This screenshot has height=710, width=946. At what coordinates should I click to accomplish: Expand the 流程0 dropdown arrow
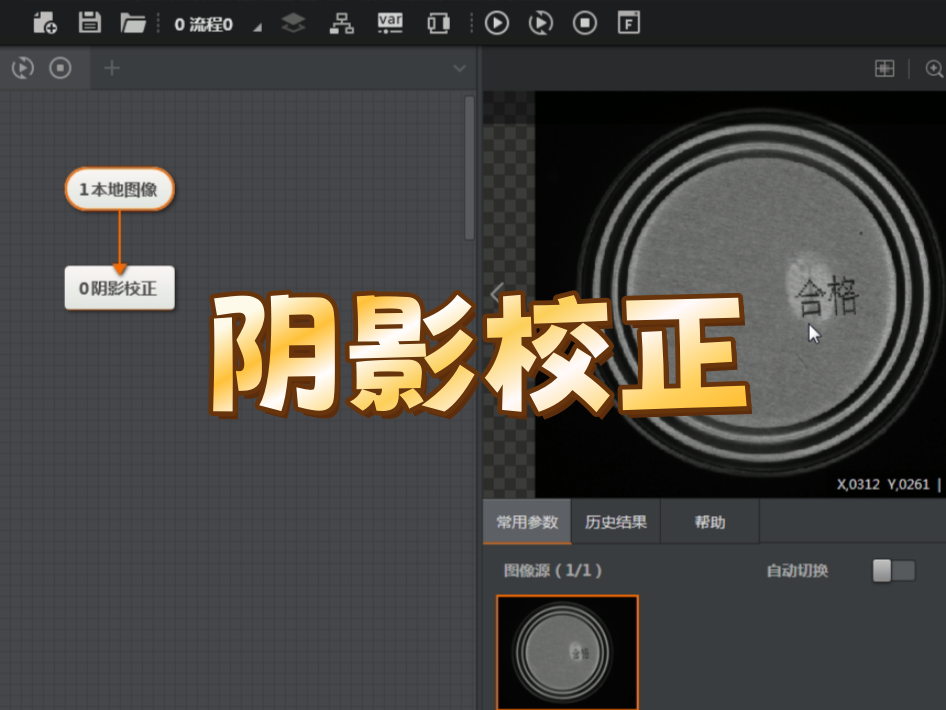coord(257,27)
